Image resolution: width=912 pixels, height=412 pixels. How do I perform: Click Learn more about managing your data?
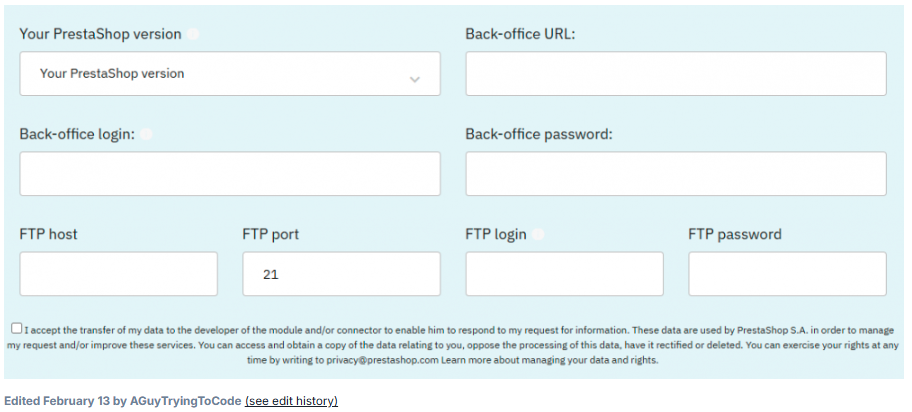549,360
